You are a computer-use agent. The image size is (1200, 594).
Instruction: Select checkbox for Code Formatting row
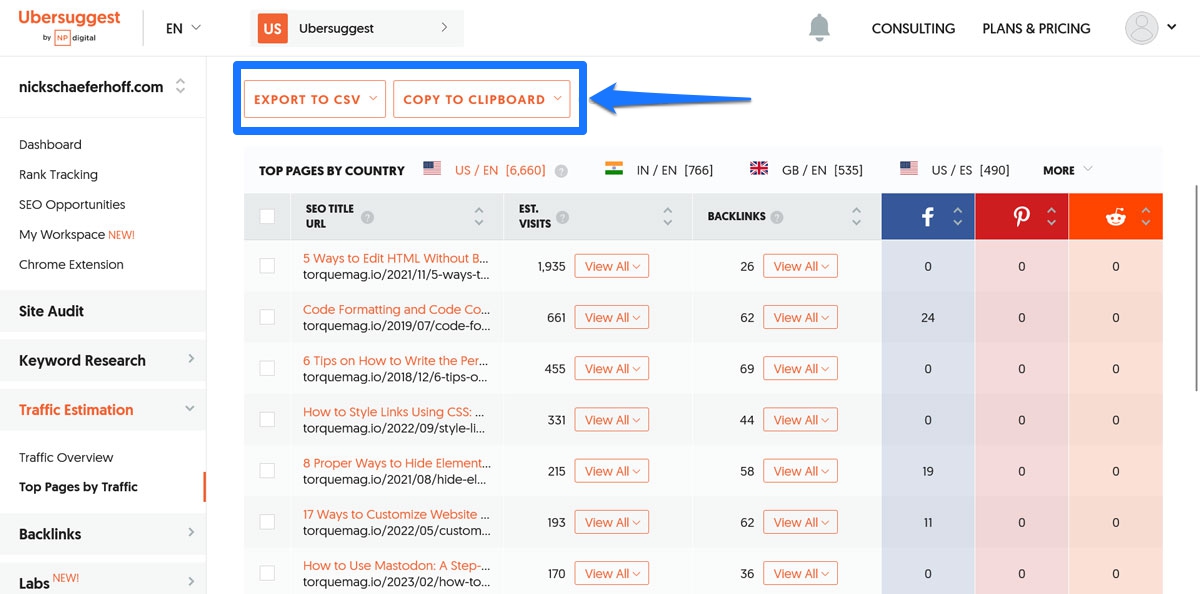point(267,317)
